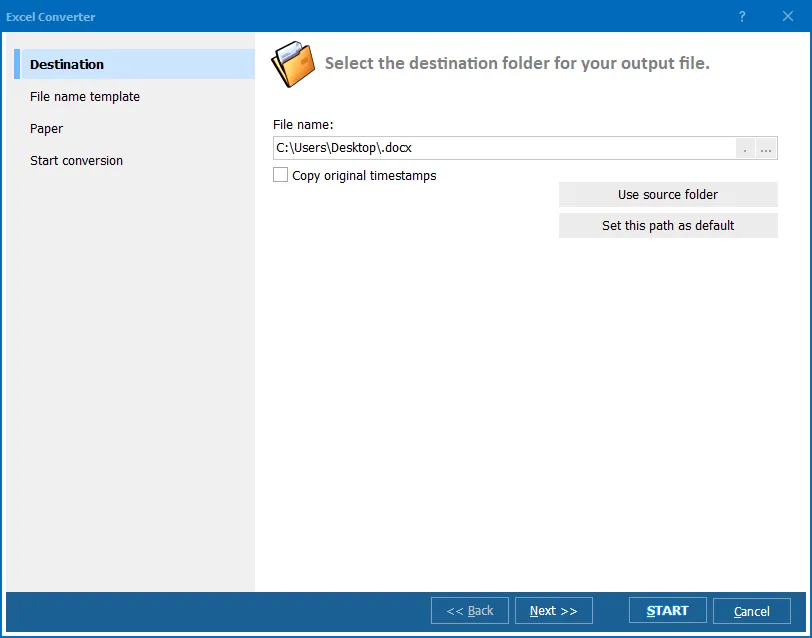
Task: Click Next to proceed
Action: tap(553, 610)
